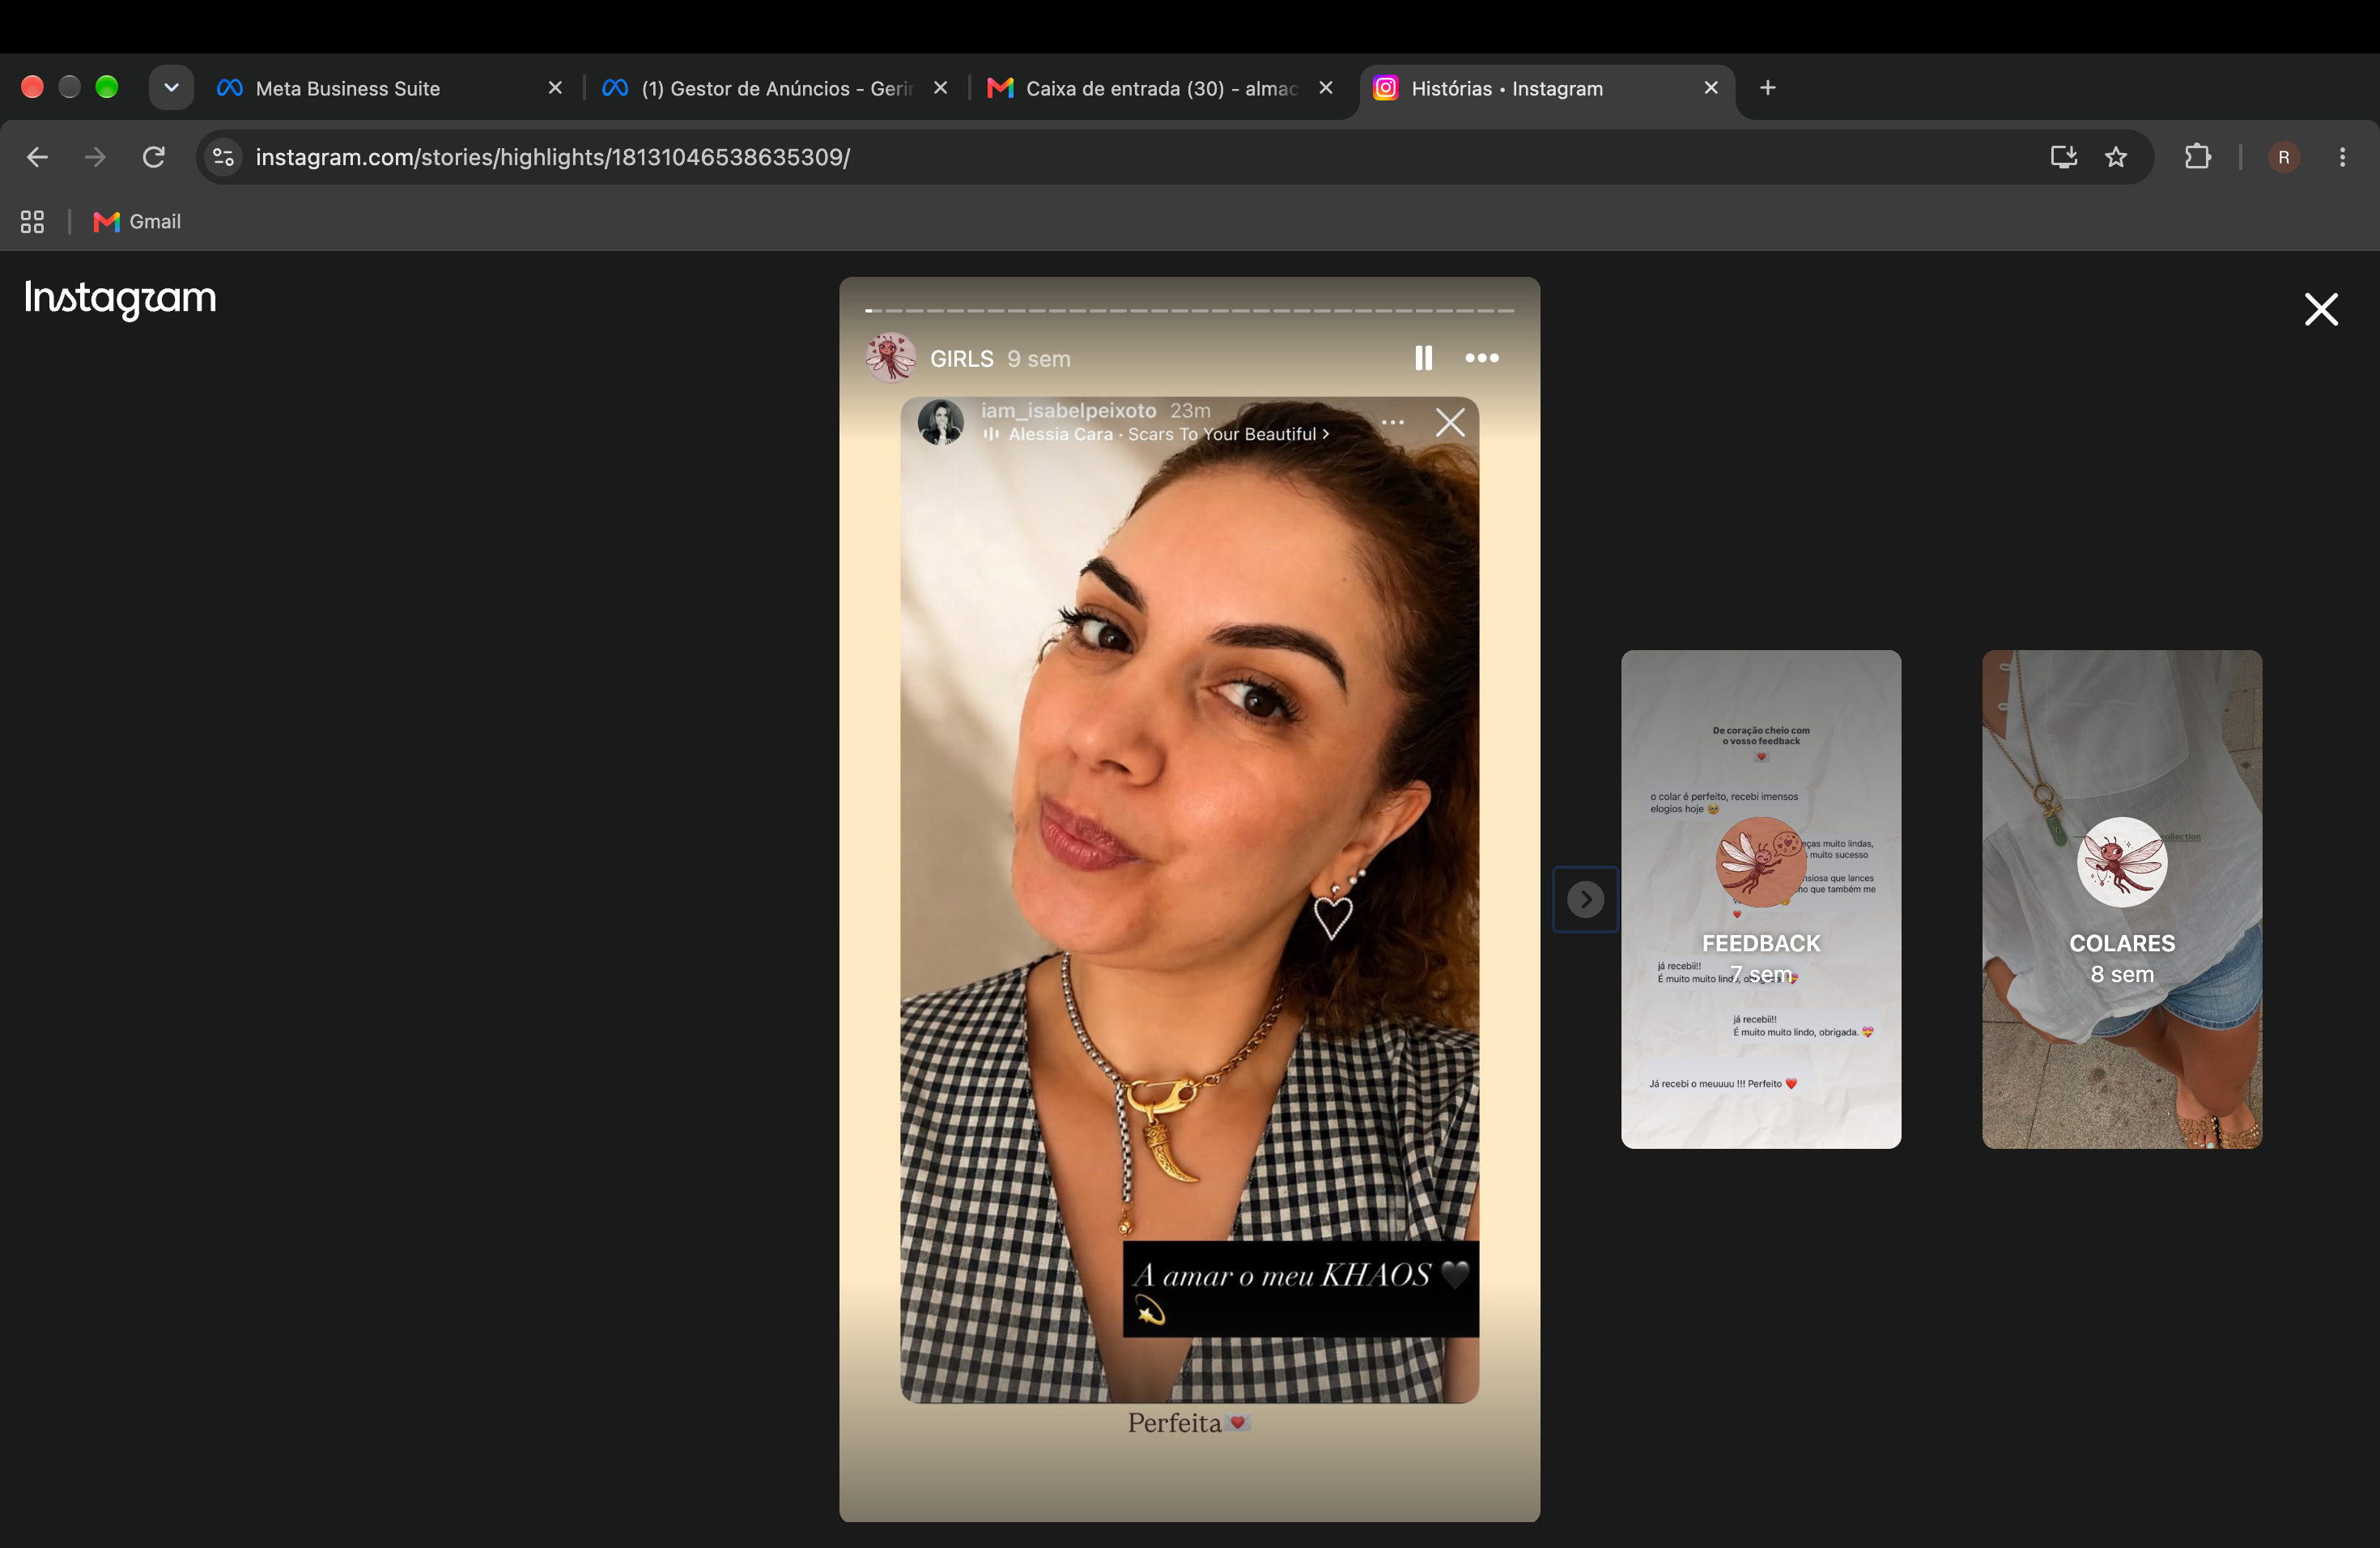
Task: Go back in browser history
Action: pos(37,157)
